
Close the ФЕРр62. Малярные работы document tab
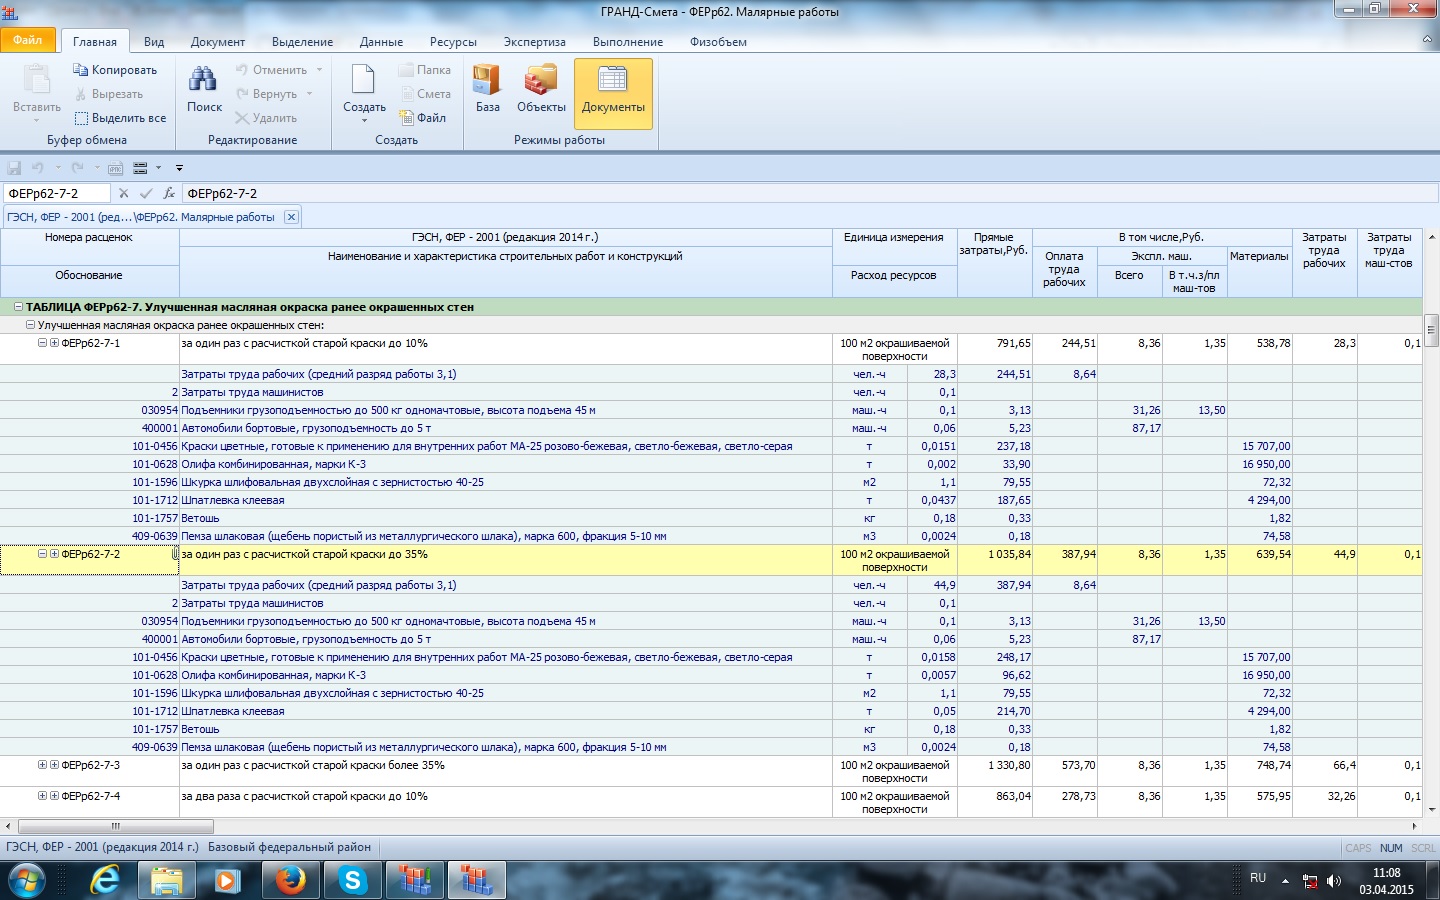point(291,217)
